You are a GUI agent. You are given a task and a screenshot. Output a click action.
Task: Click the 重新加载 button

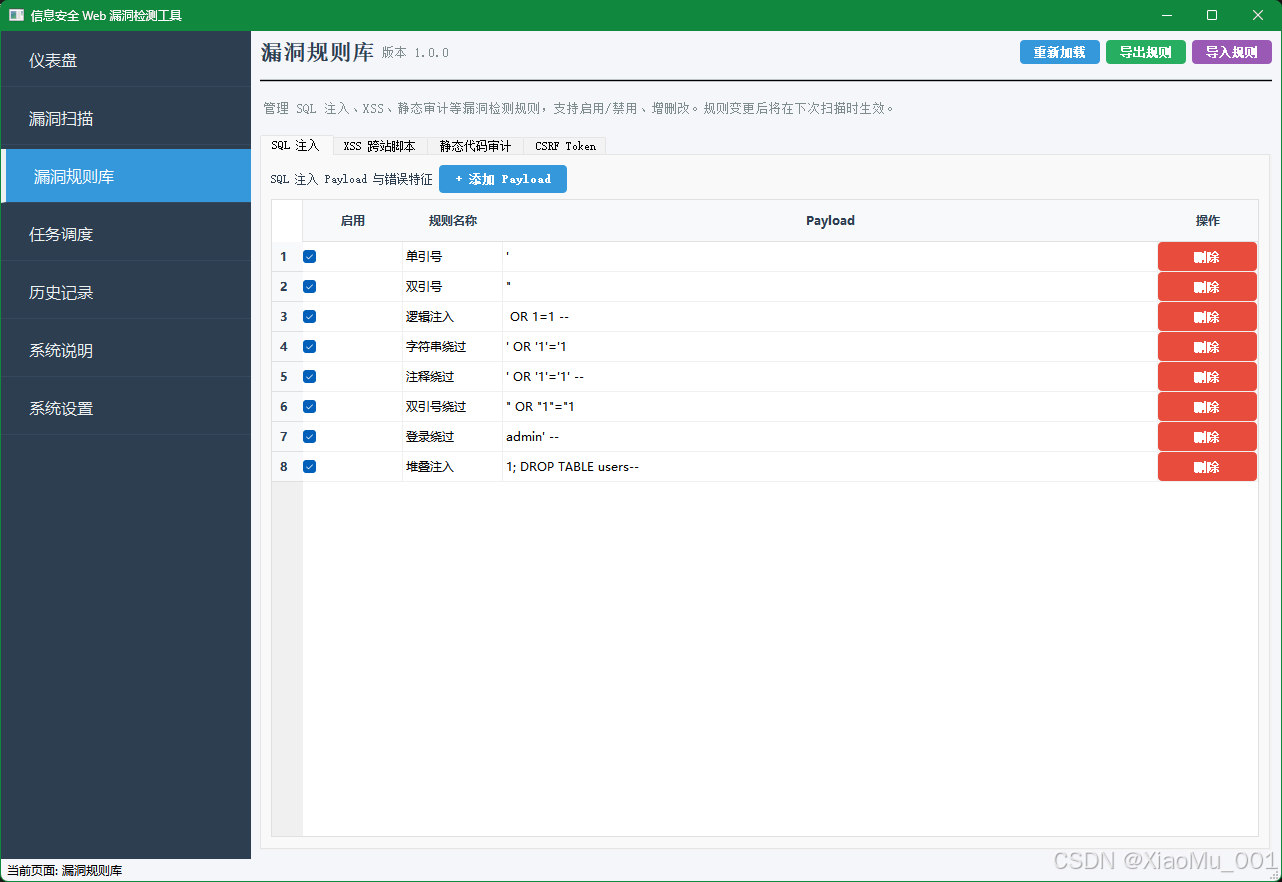pos(1060,52)
